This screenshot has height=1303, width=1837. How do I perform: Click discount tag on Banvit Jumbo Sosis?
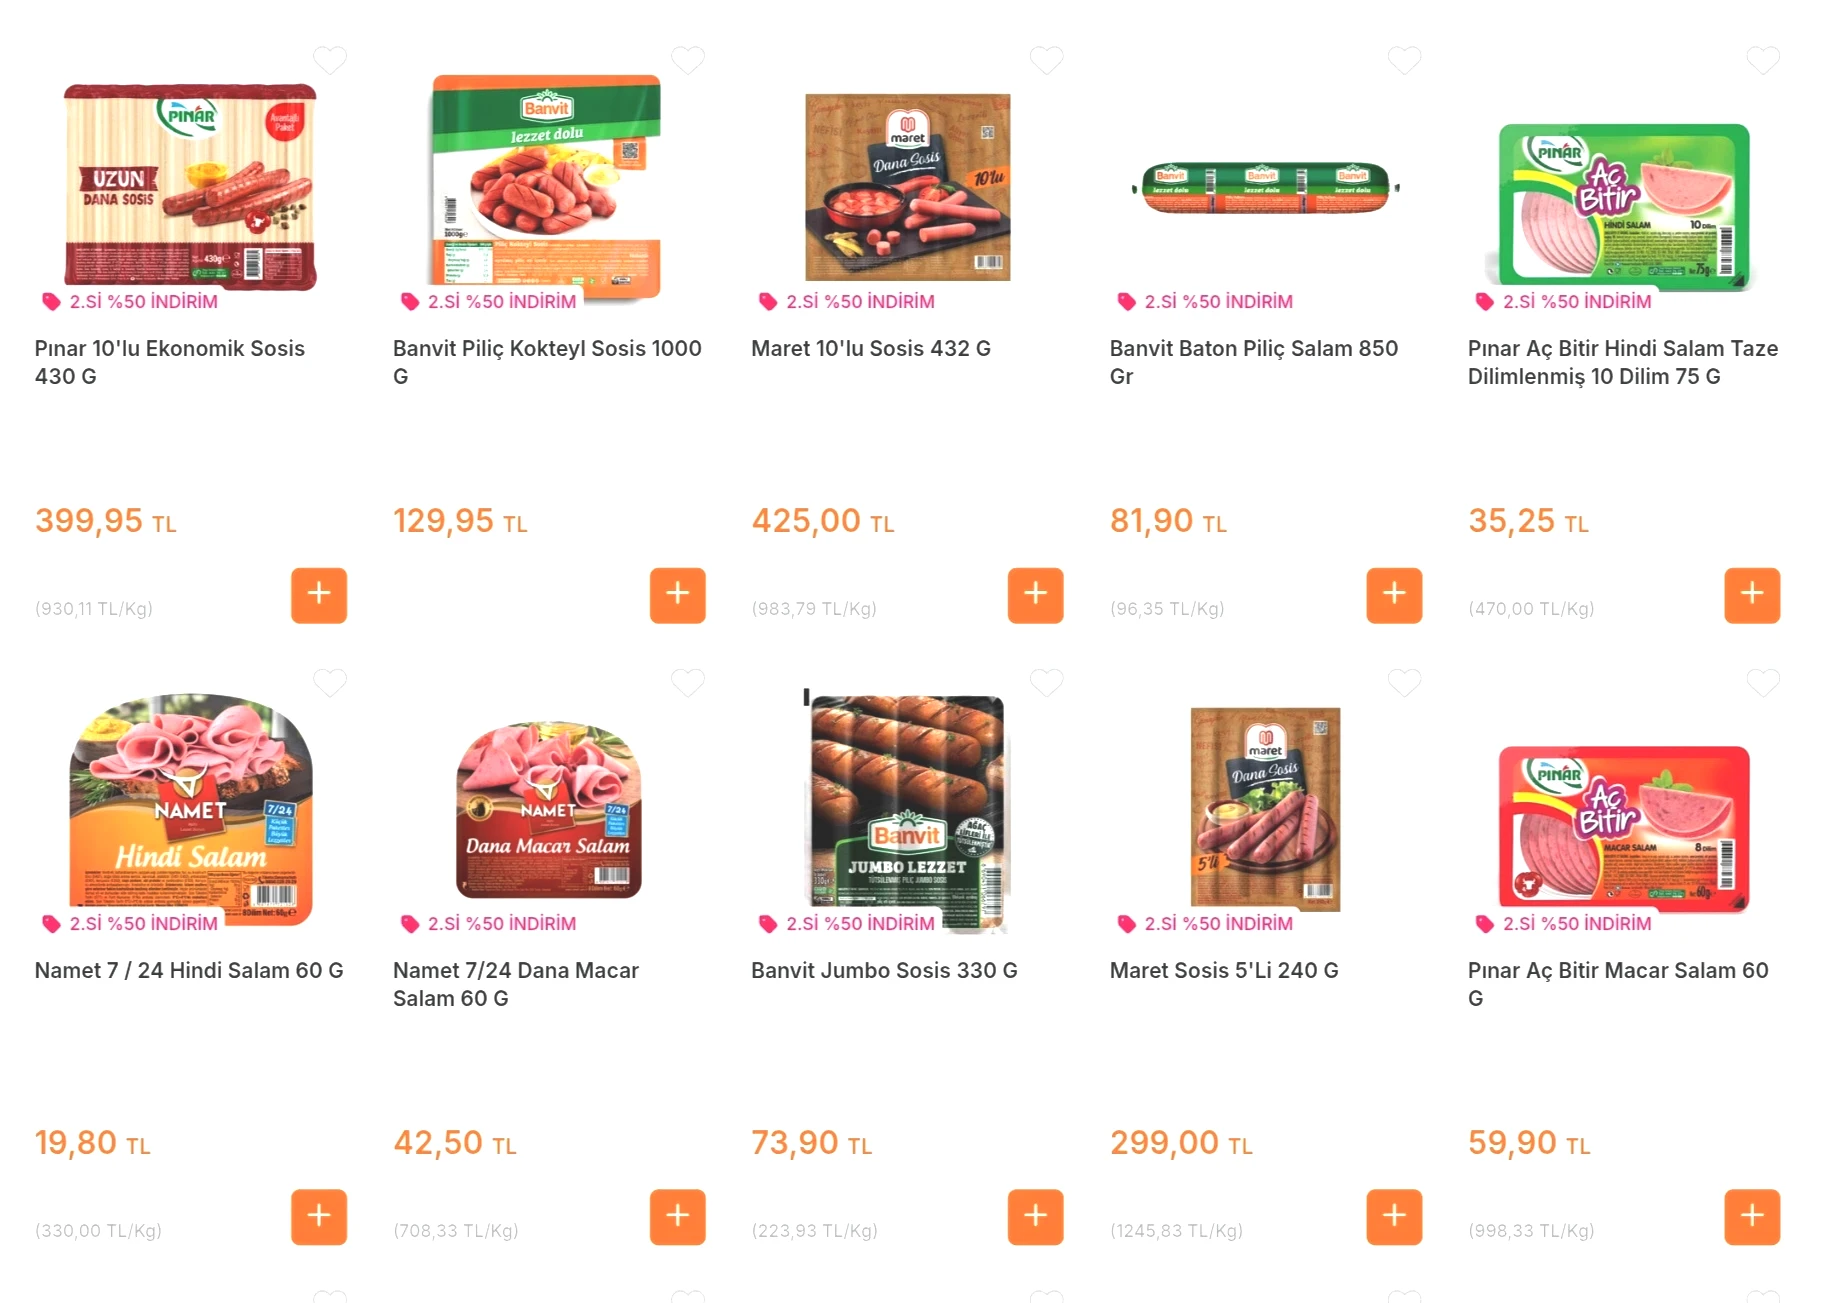click(848, 923)
